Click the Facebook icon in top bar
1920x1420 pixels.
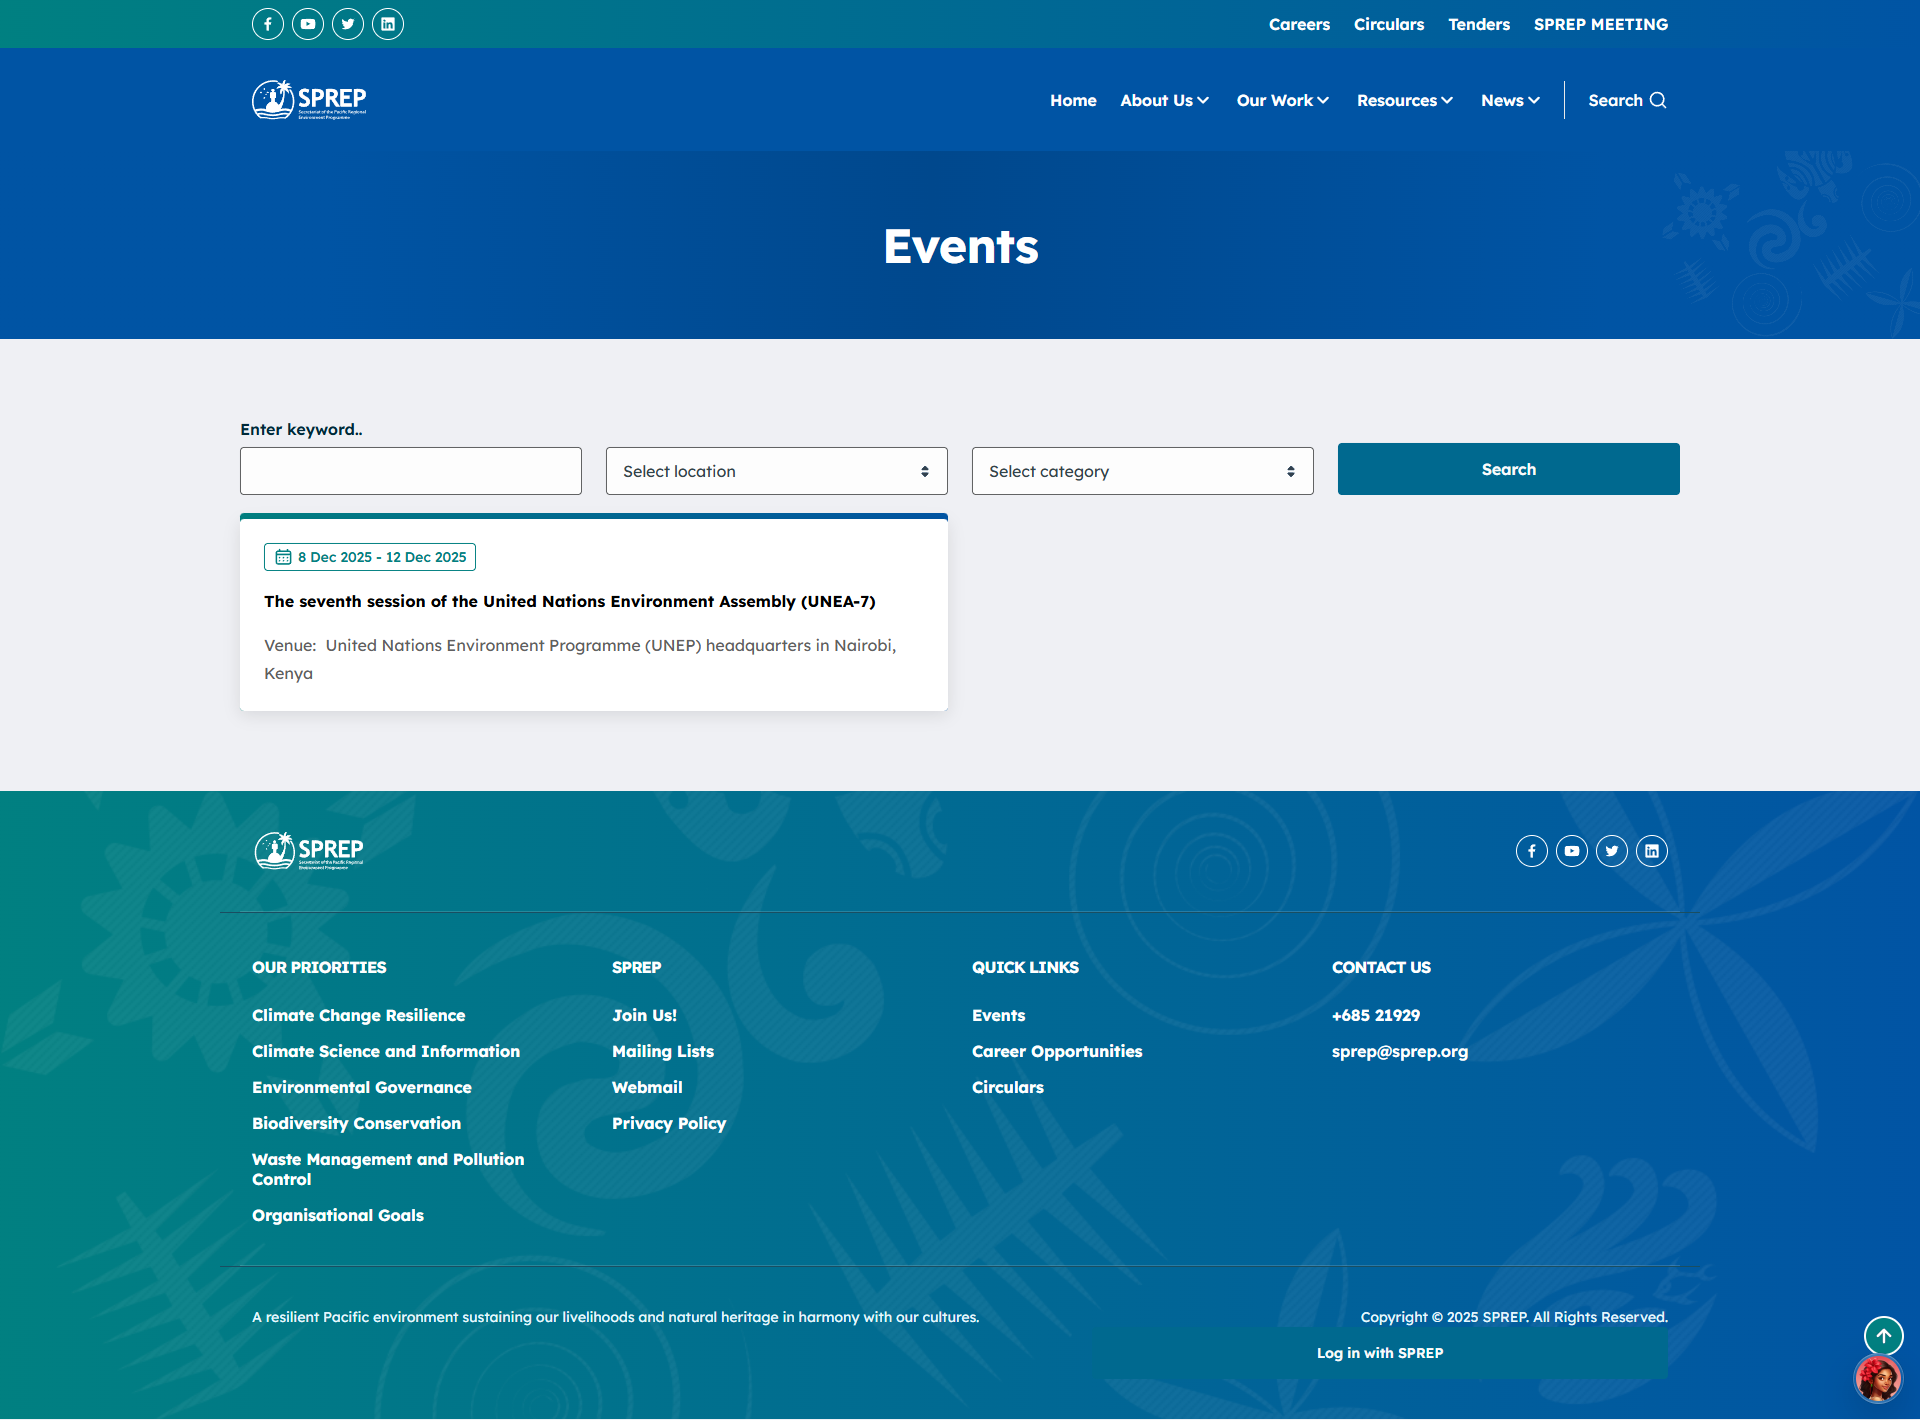coord(267,24)
